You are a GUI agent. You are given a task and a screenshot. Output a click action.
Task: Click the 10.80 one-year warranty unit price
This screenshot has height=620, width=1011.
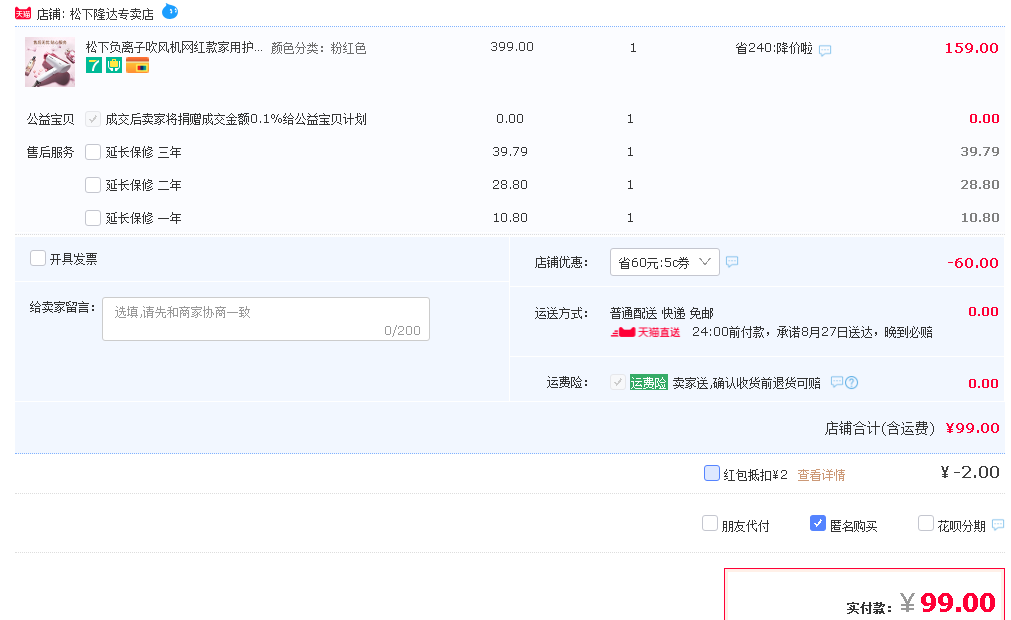[510, 218]
